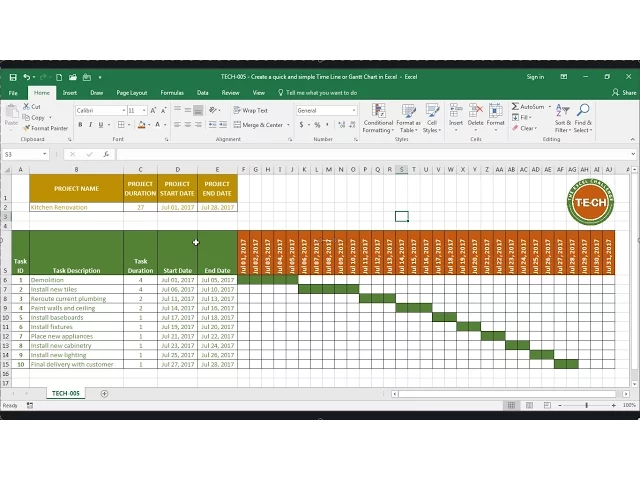Collapse the ribbon with chevron
This screenshot has width=640, height=480.
632,139
